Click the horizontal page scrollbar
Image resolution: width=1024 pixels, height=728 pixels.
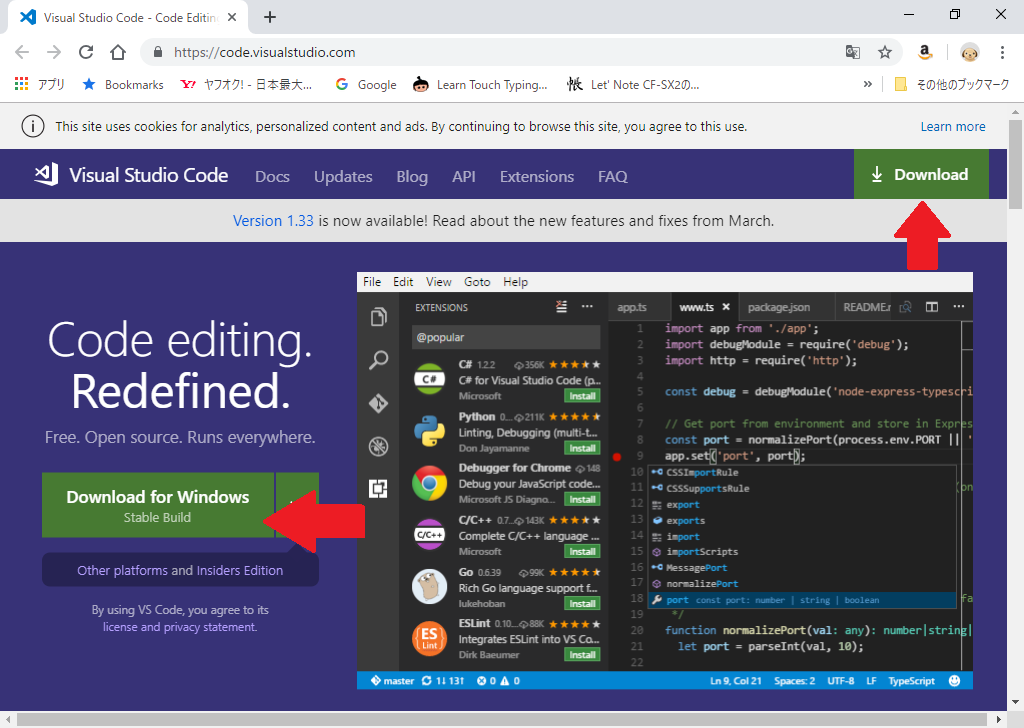tap(502, 720)
